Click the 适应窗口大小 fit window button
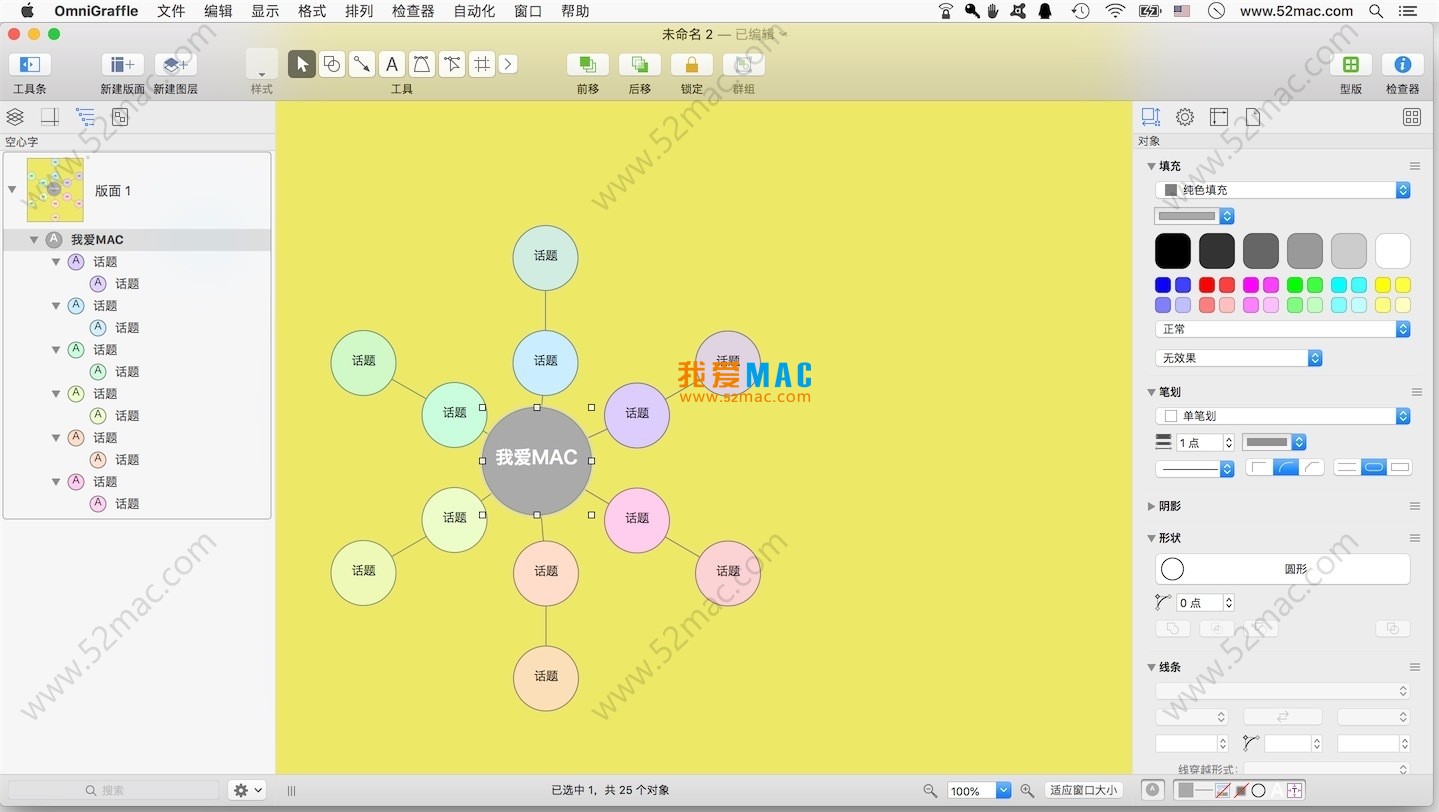 [x=1083, y=790]
